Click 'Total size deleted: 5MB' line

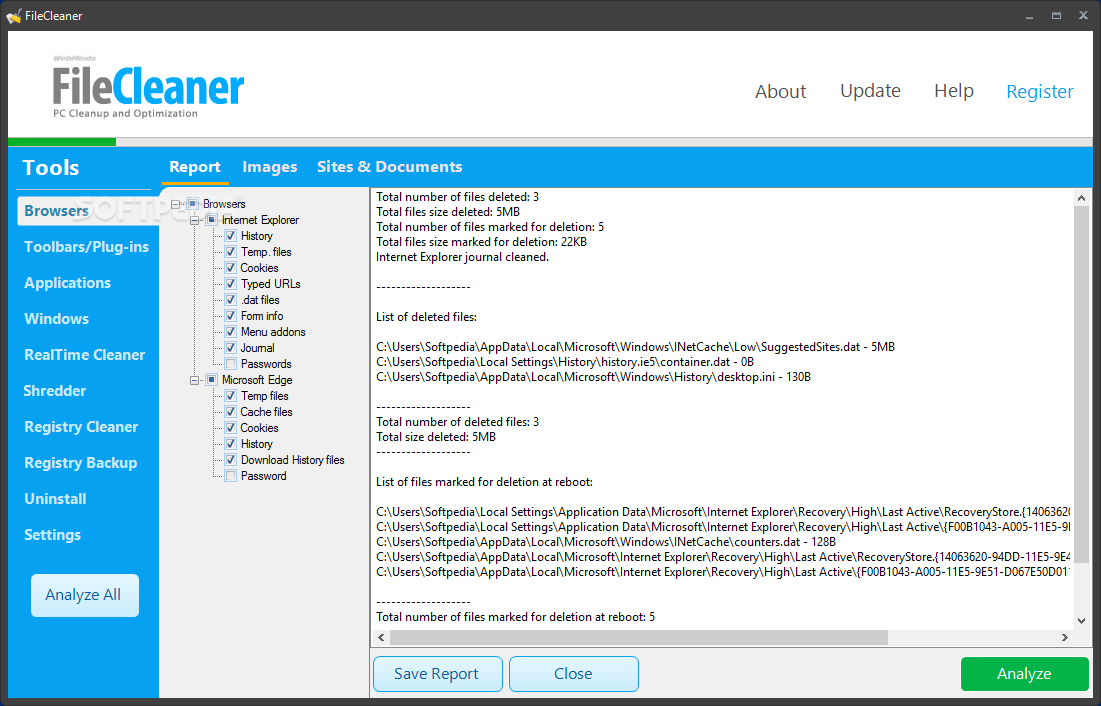tap(436, 437)
